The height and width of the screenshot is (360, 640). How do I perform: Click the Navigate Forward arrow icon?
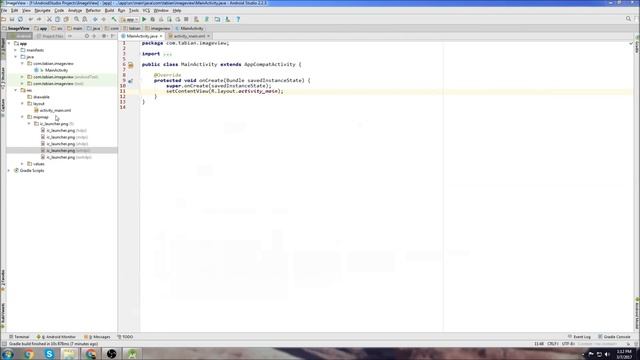point(104,19)
